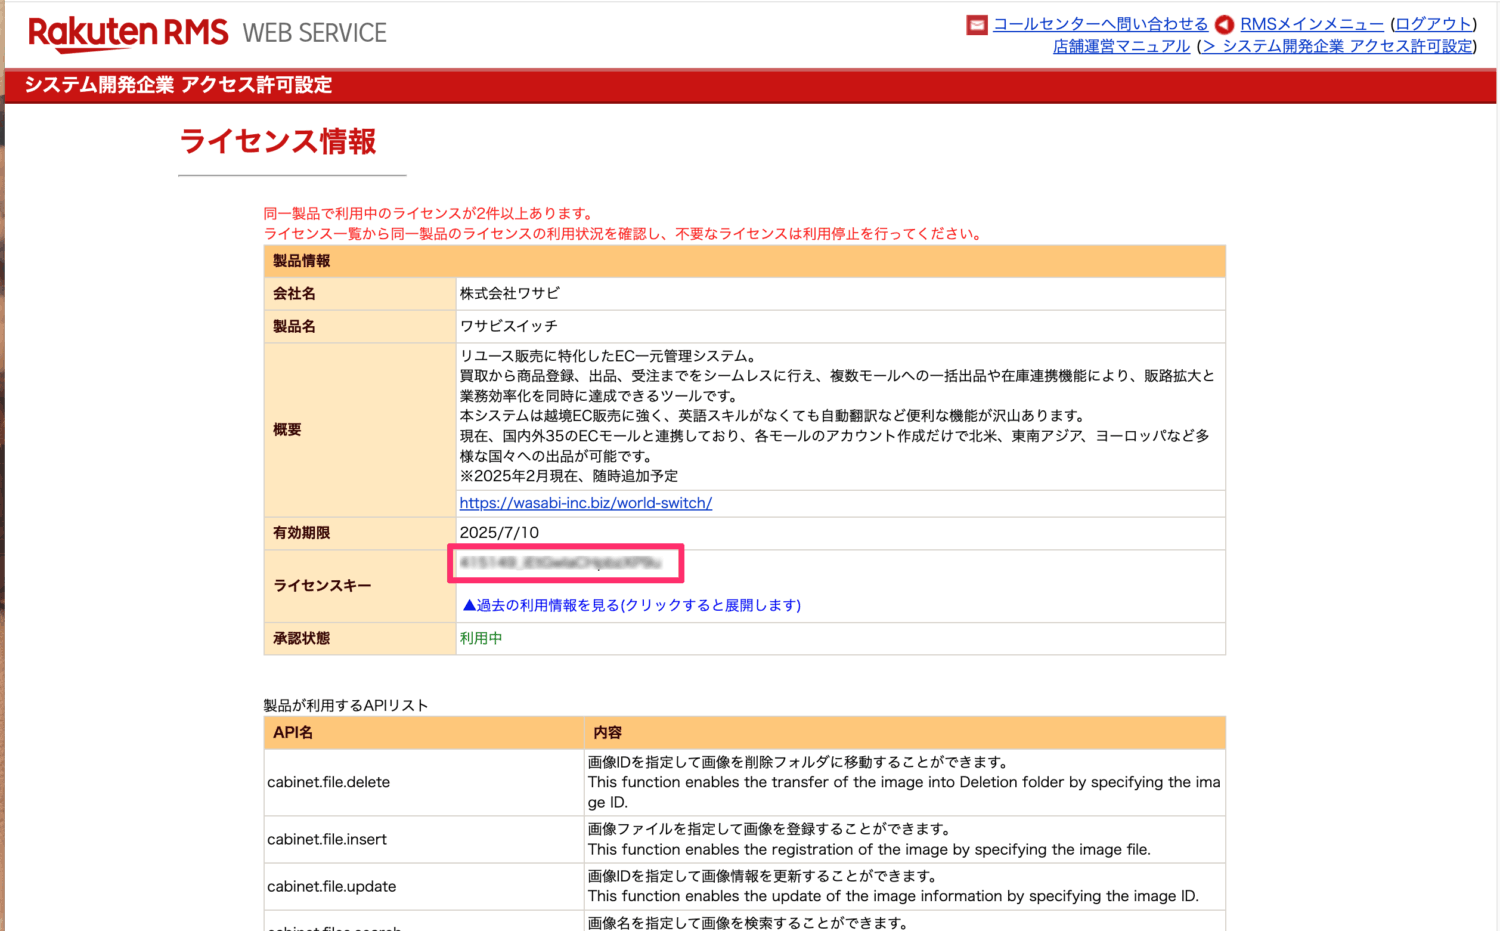Click the 有効期限 row label

(x=301, y=533)
